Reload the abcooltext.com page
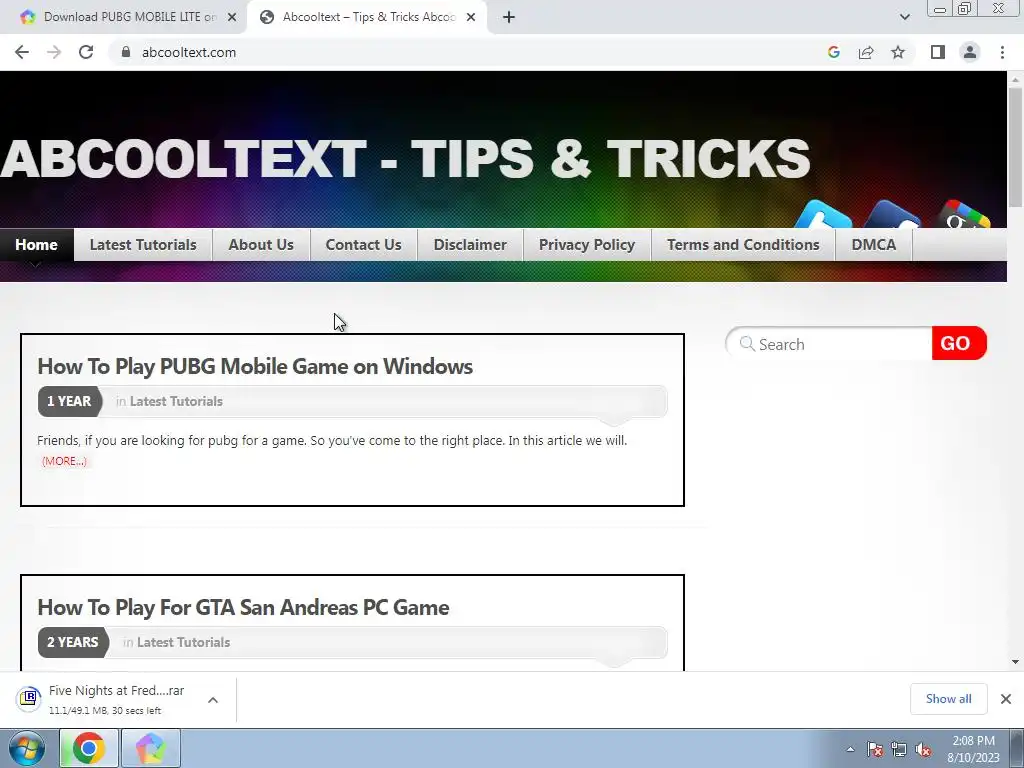Image resolution: width=1024 pixels, height=768 pixels. pos(86,52)
